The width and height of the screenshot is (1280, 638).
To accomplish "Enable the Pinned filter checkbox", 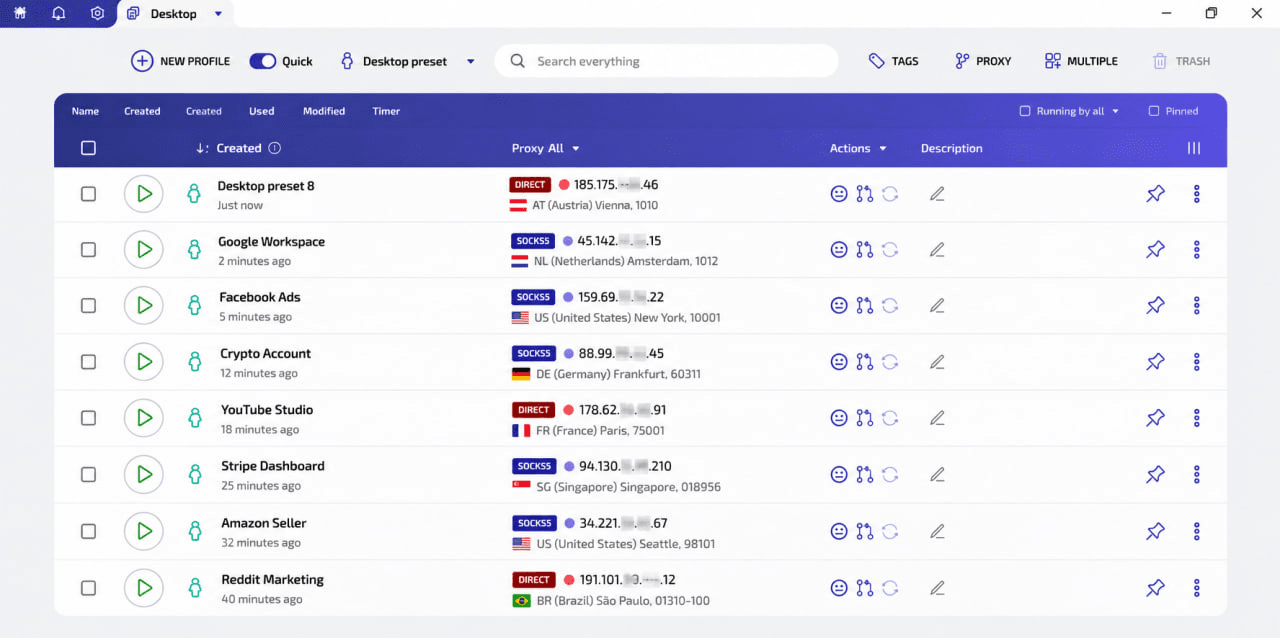I will (x=1154, y=111).
